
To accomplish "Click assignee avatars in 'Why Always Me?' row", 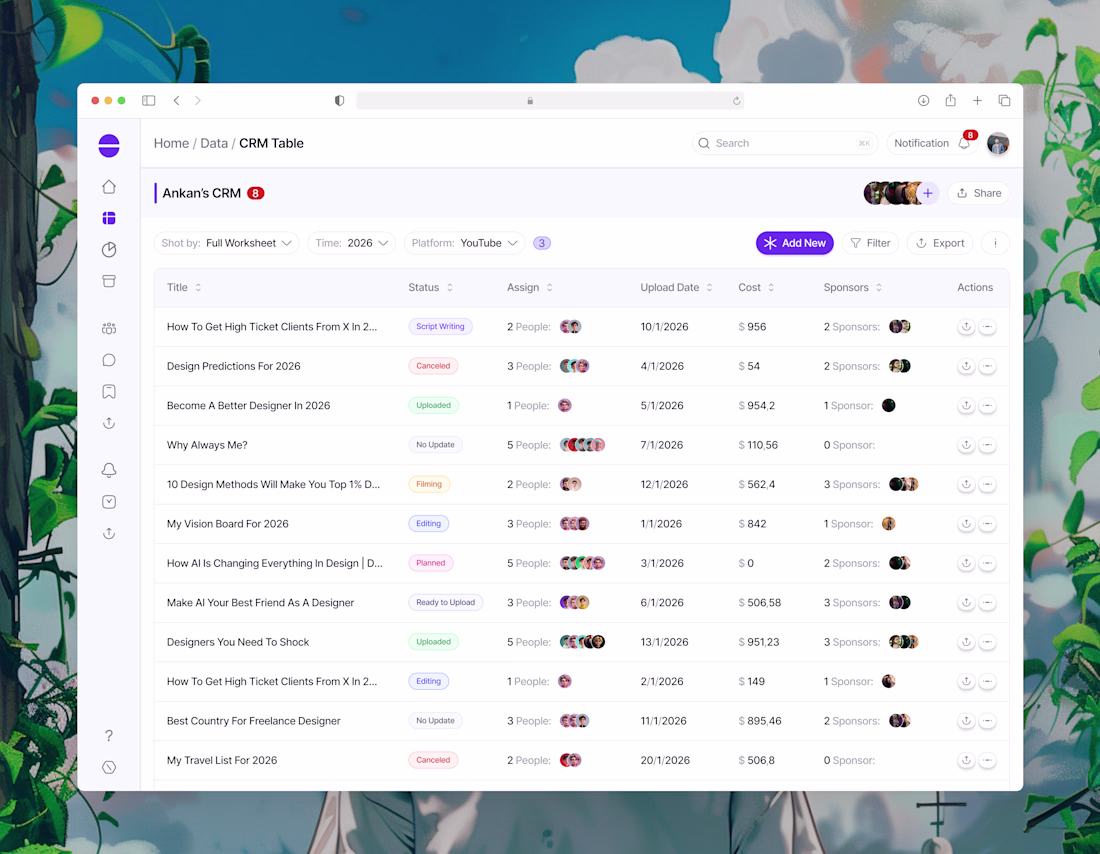I will click(582, 445).
